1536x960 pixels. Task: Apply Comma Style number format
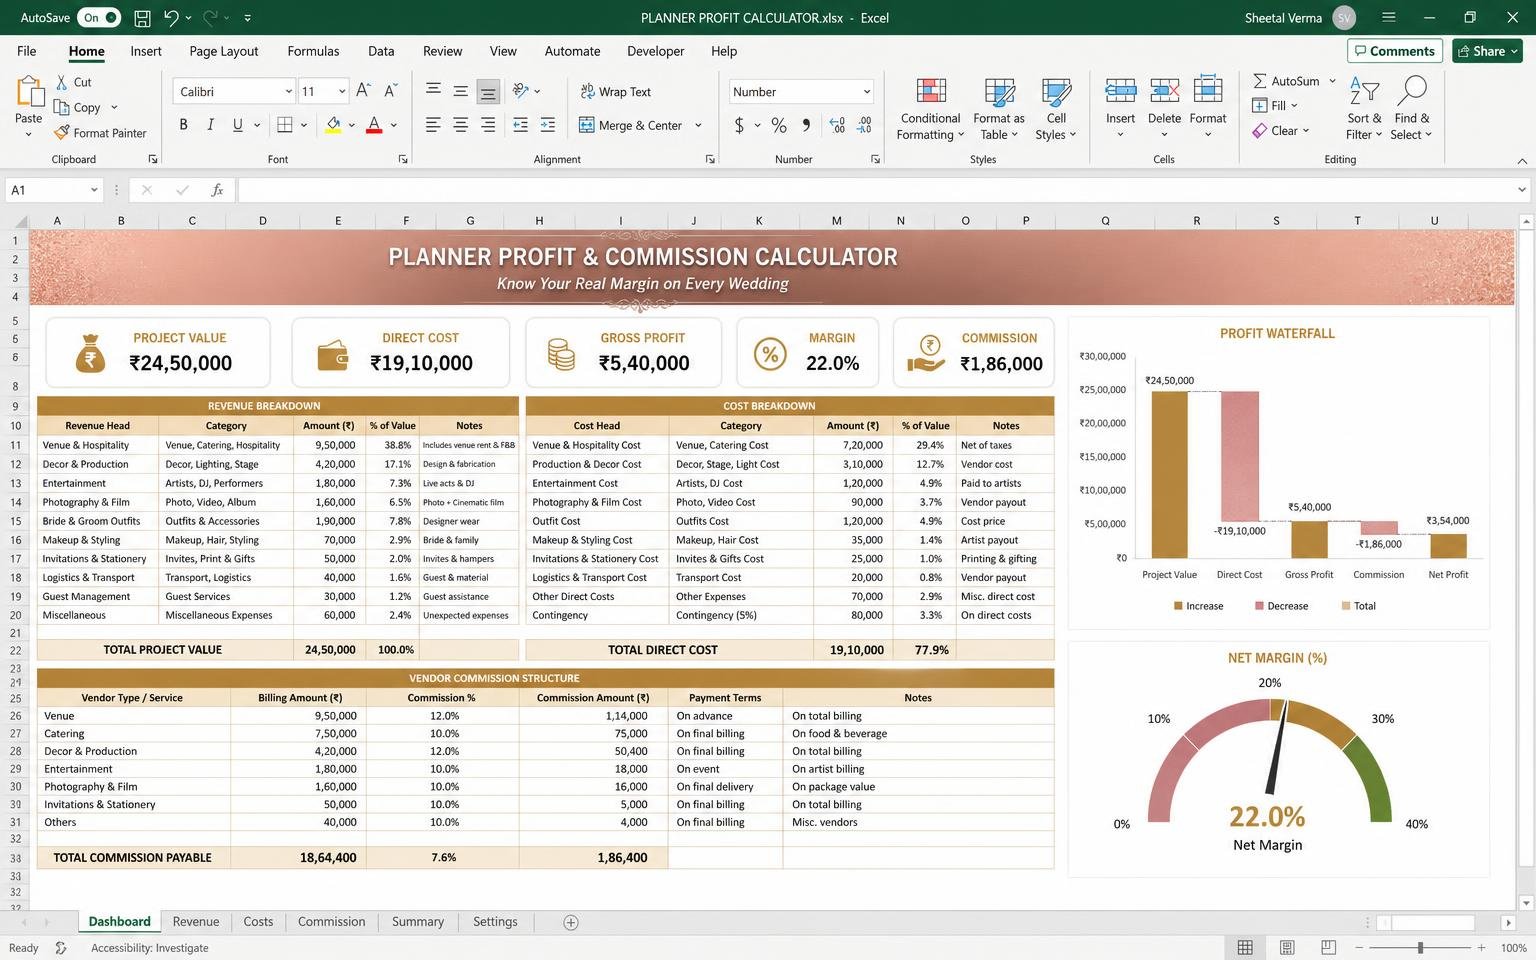click(x=807, y=125)
